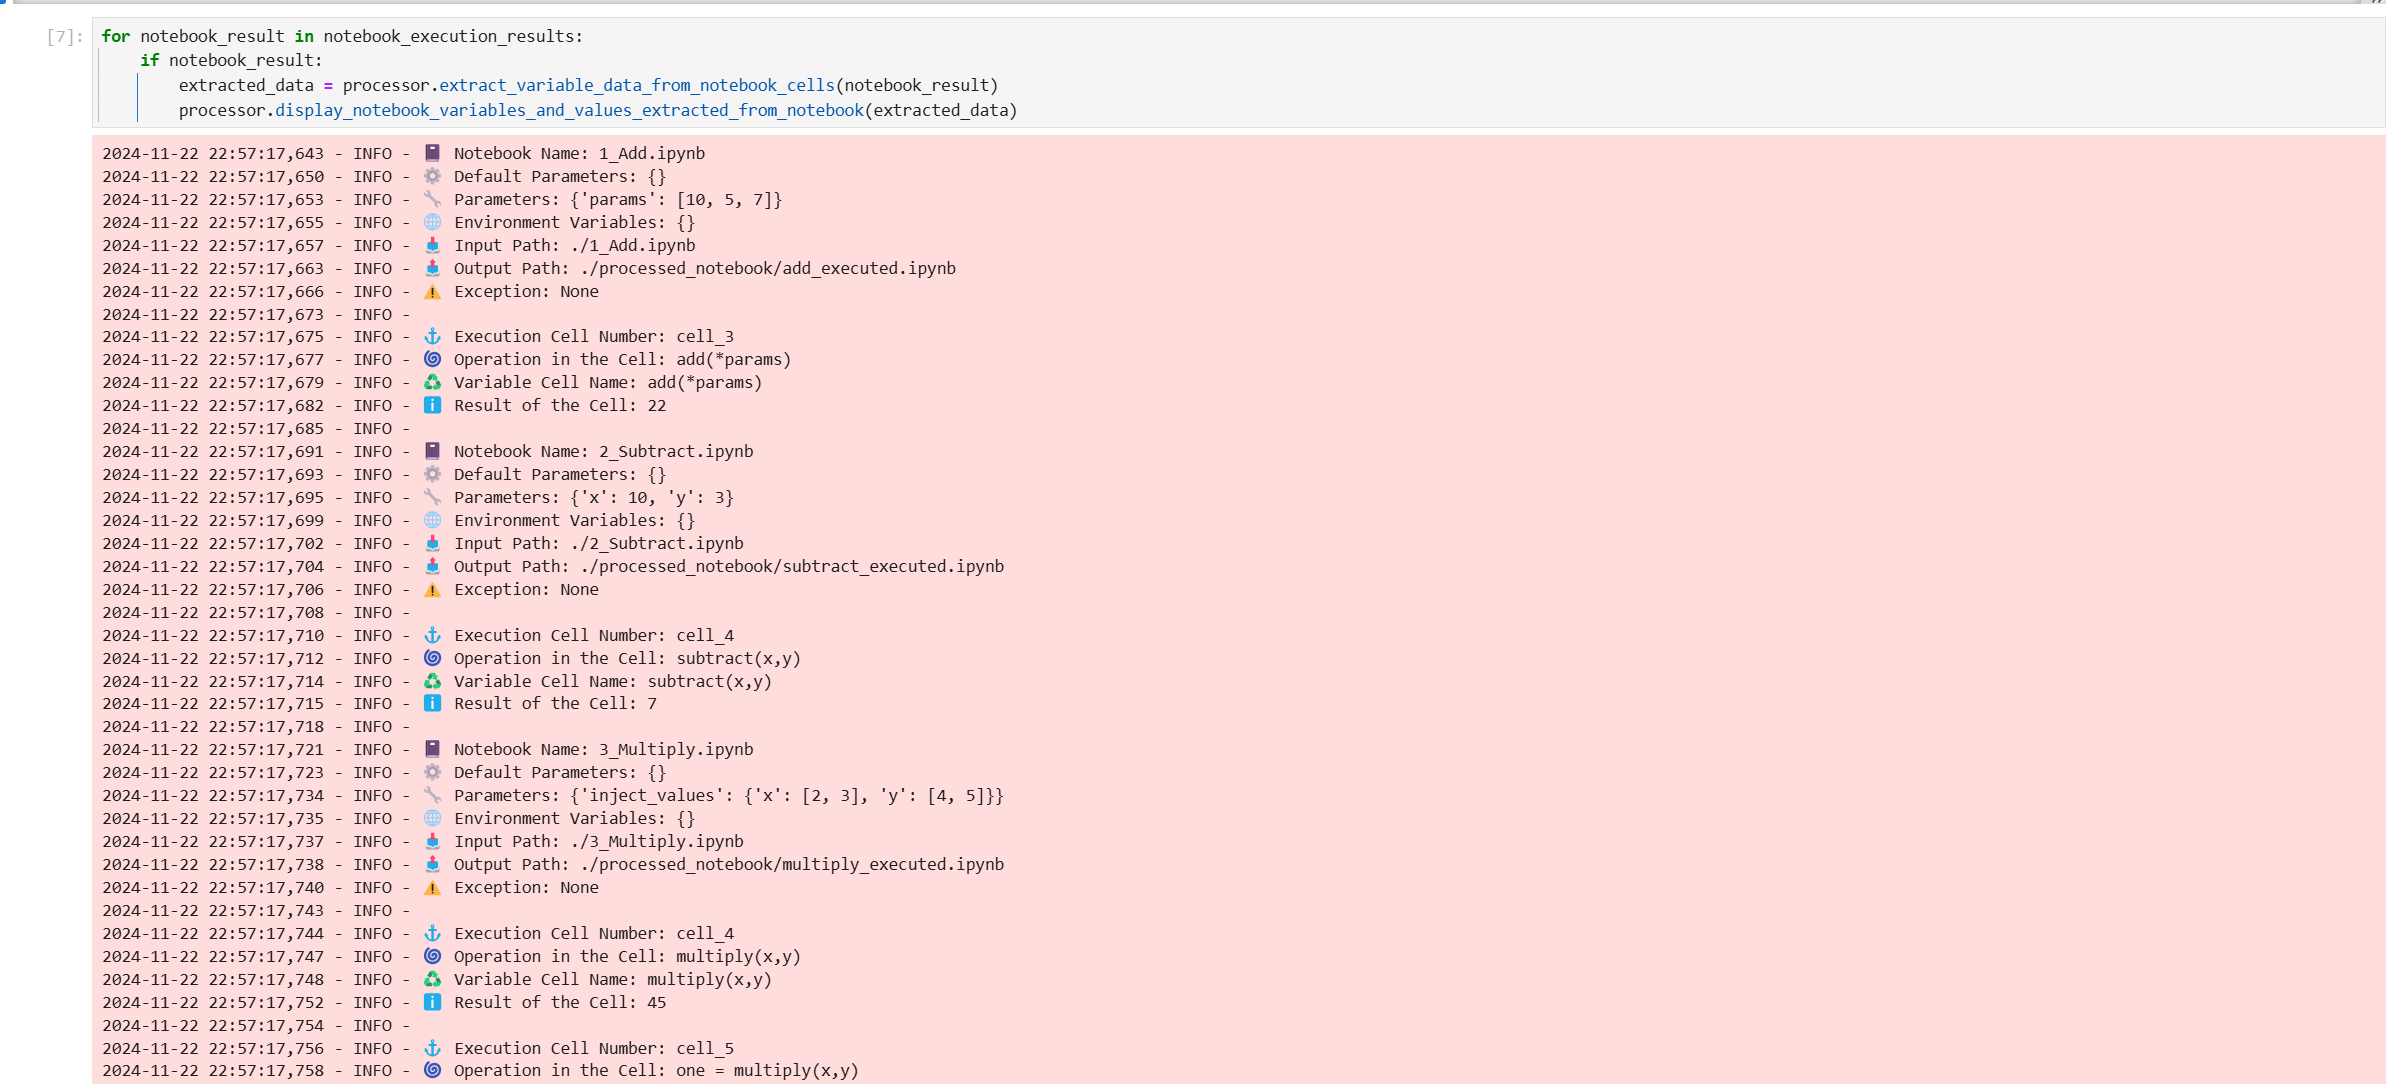The height and width of the screenshot is (1084, 2395).
Task: Click the wrench icon beside the inject_values Parameters line
Action: pos(432,795)
